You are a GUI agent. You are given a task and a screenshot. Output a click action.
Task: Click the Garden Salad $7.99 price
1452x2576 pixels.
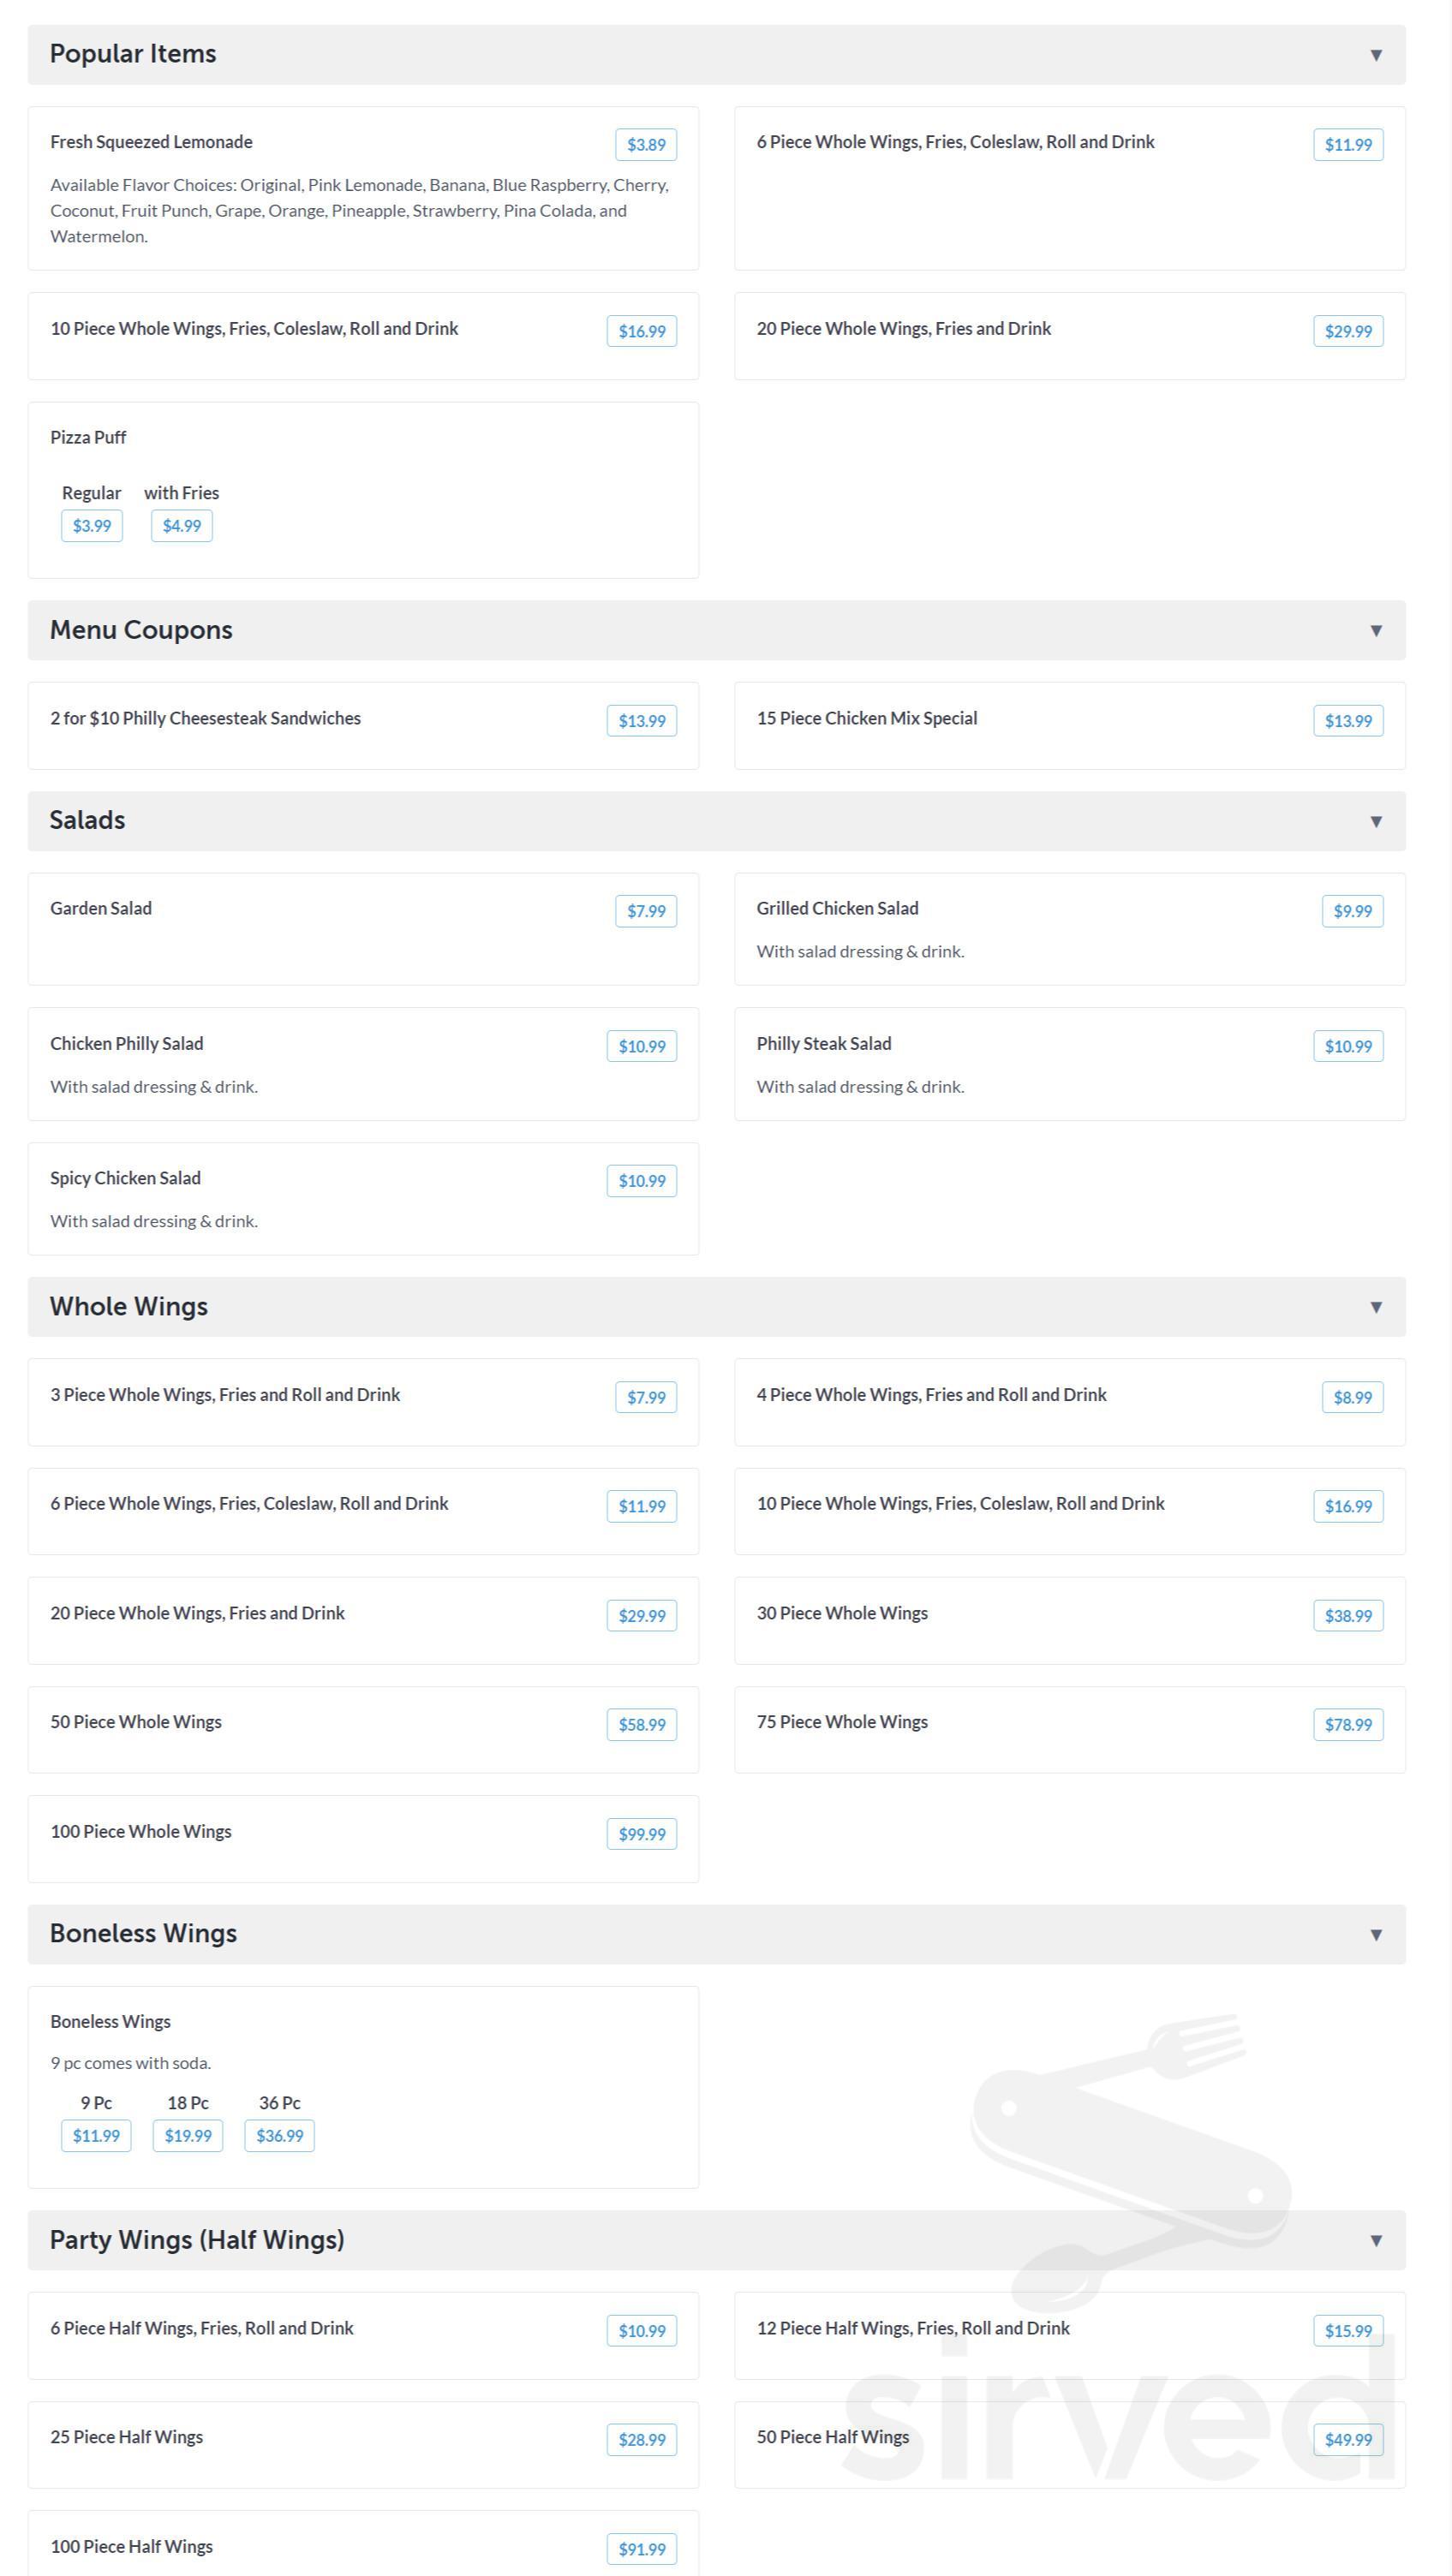[646, 911]
